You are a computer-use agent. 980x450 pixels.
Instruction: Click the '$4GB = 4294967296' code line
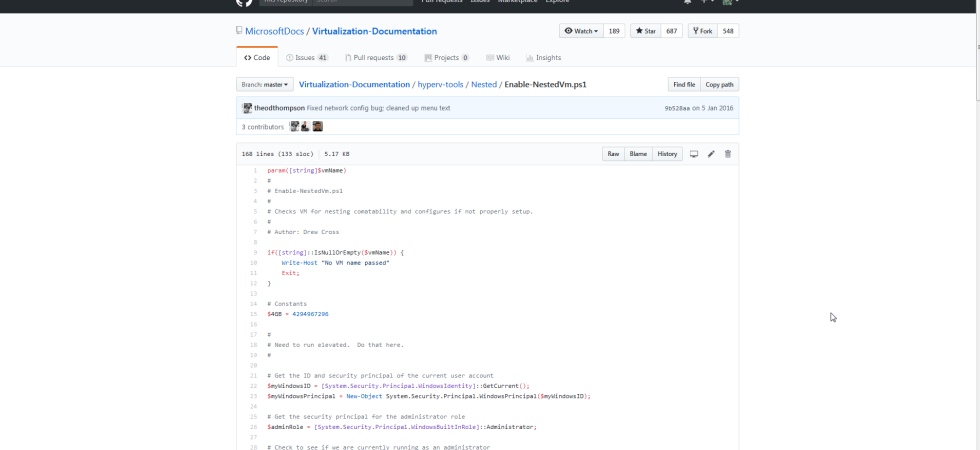point(298,314)
